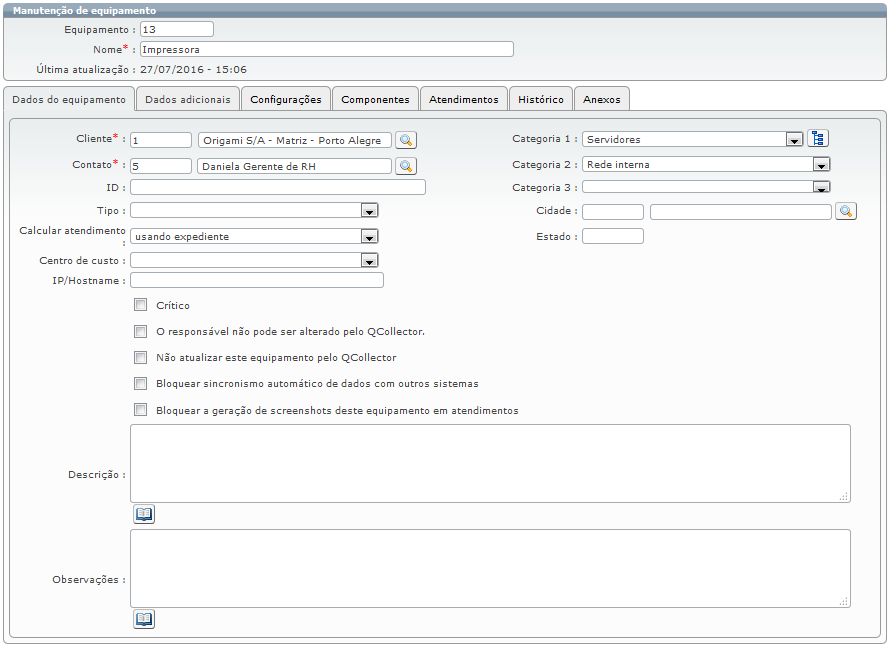Go to the Atendimentos tab

pos(463,100)
